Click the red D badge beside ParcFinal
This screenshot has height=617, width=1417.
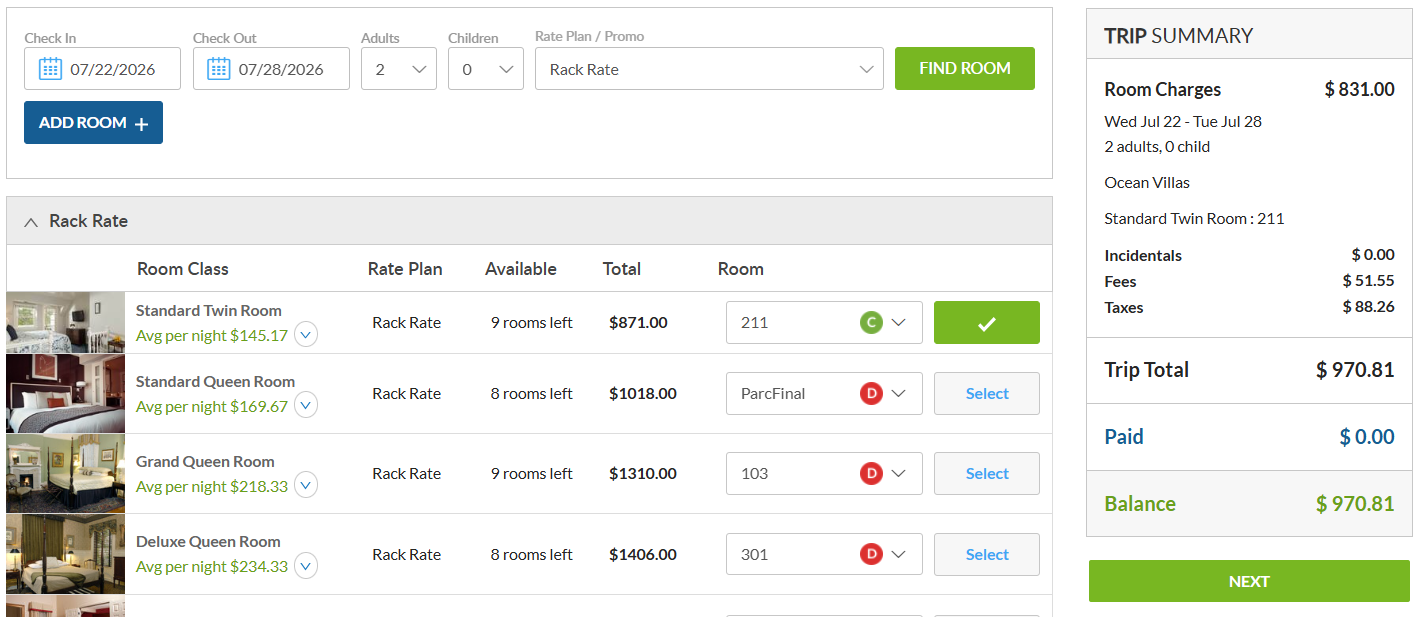871,393
